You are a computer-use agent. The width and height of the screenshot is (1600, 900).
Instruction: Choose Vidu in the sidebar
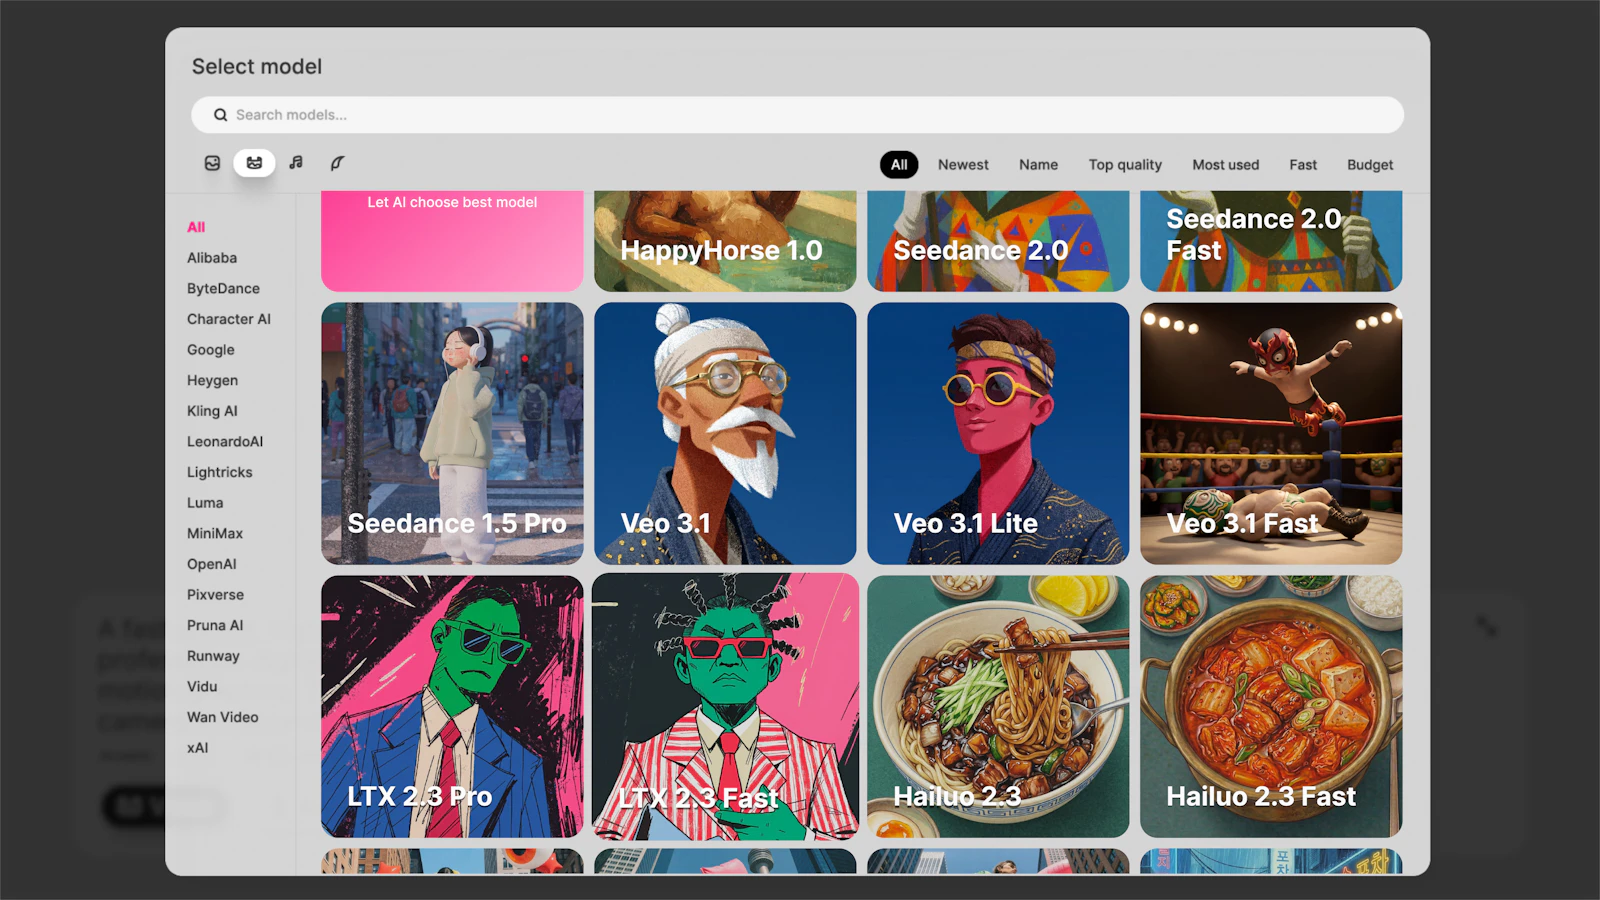[202, 687]
